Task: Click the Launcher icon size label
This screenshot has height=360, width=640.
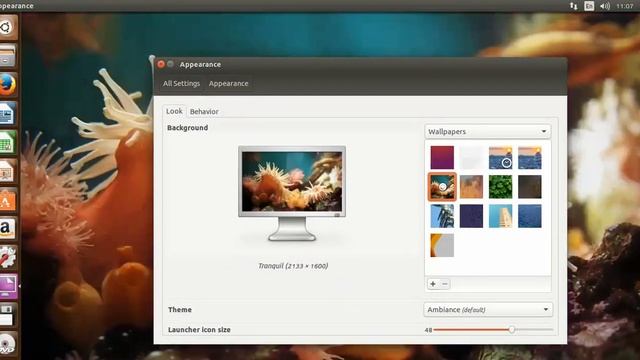Action: [x=199, y=329]
